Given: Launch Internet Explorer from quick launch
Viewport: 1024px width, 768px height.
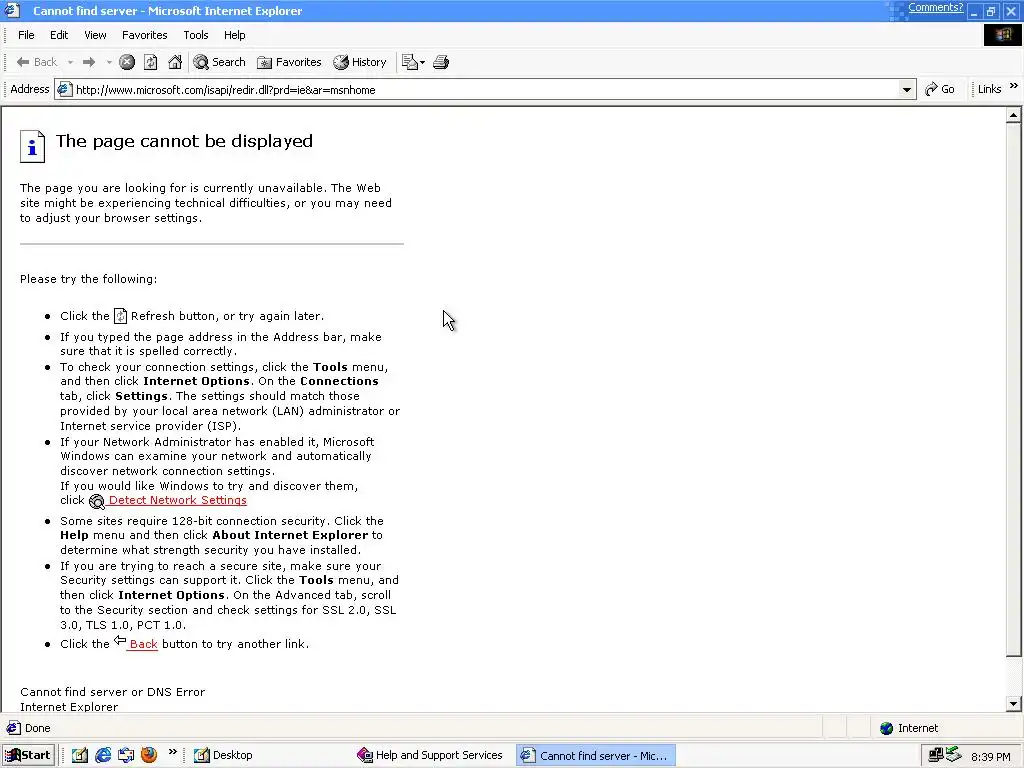Looking at the screenshot, I should coord(103,756).
